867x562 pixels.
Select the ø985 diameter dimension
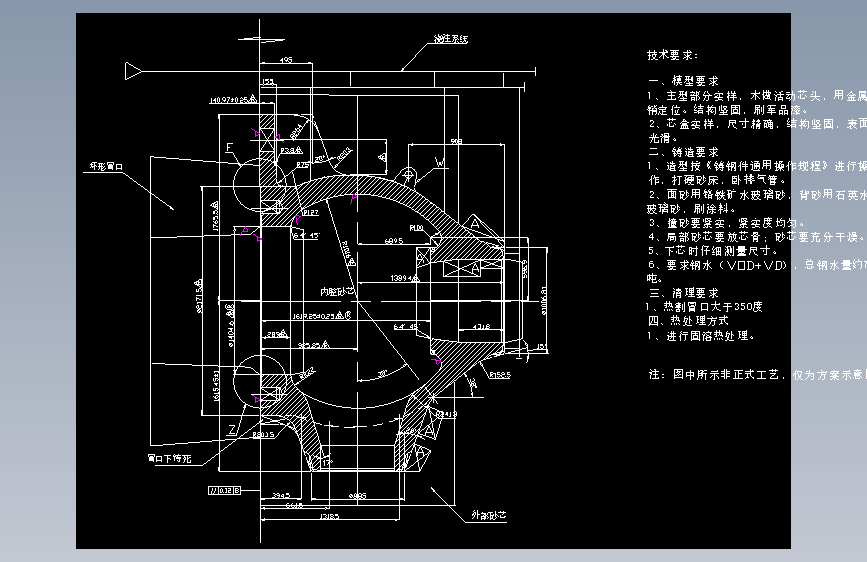tap(358, 496)
